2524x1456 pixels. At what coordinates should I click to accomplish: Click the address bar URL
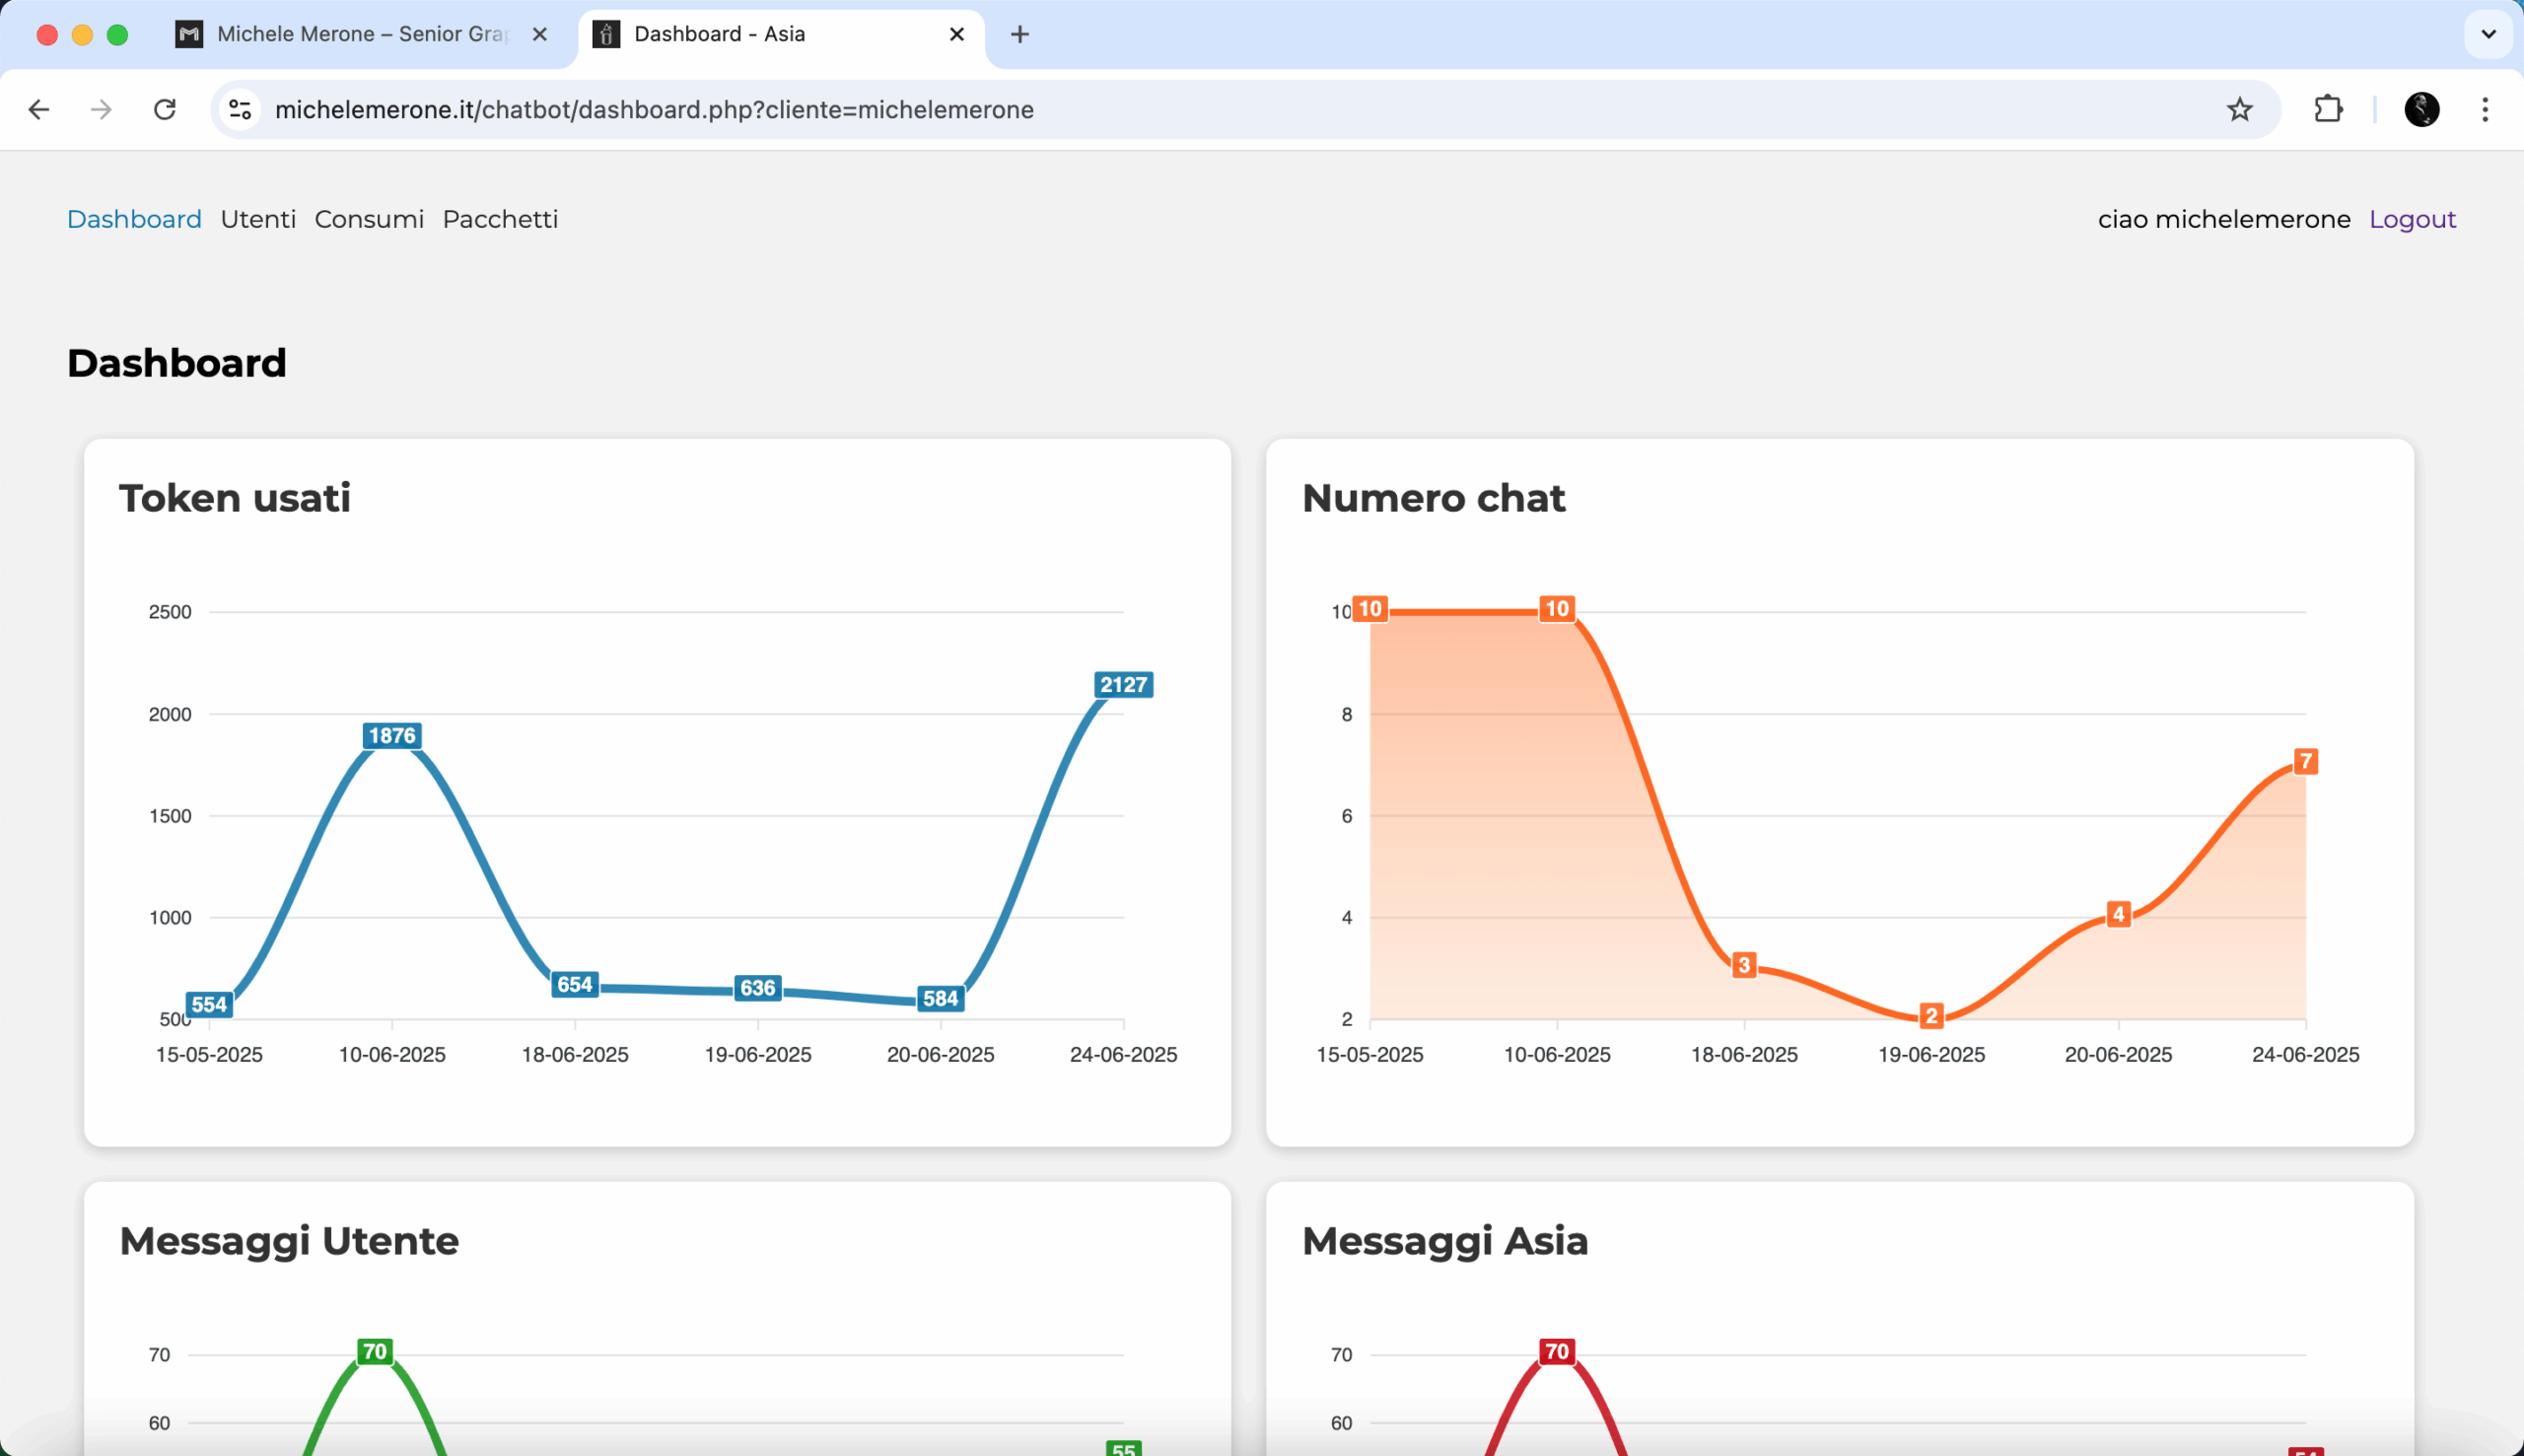(x=654, y=109)
